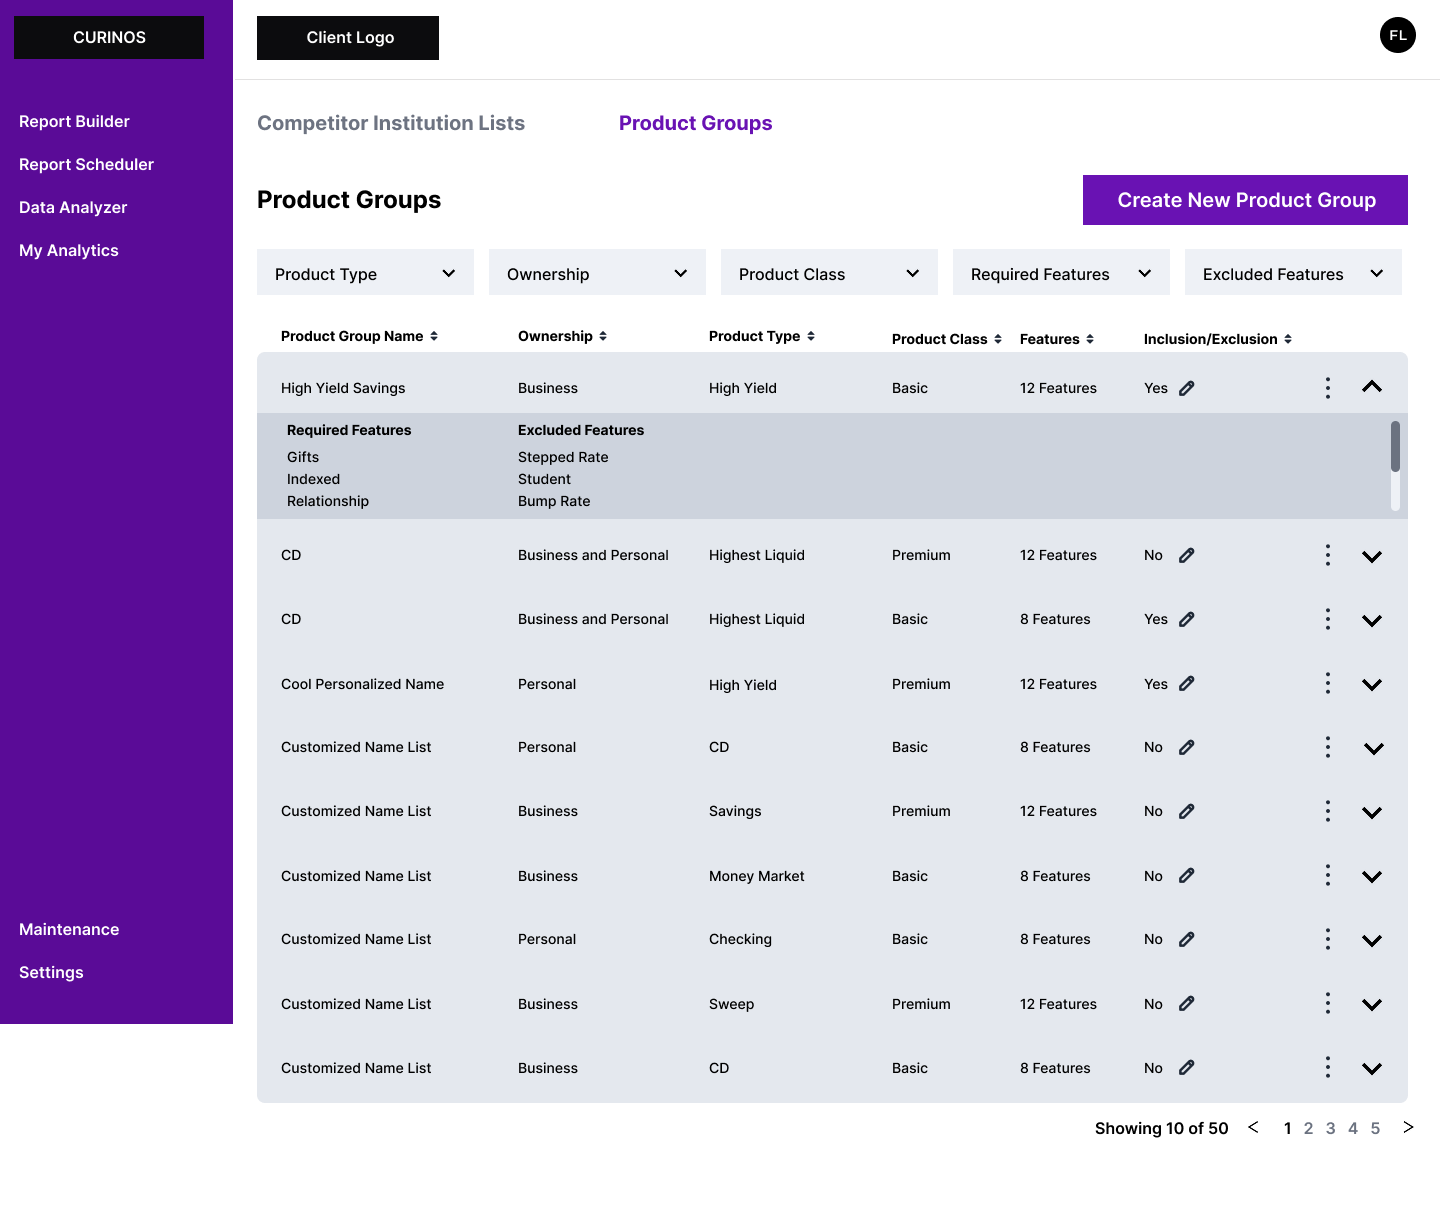This screenshot has height=1213, width=1440.
Task: Edit pencil on Cool Personalized Name row
Action: click(1187, 684)
